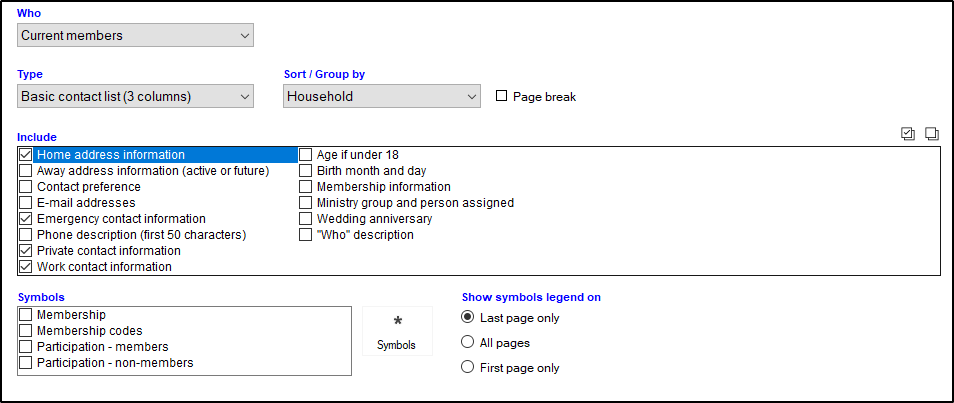Check E-mail addresses option
Screen dimensions: 954x403
[x=26, y=203]
